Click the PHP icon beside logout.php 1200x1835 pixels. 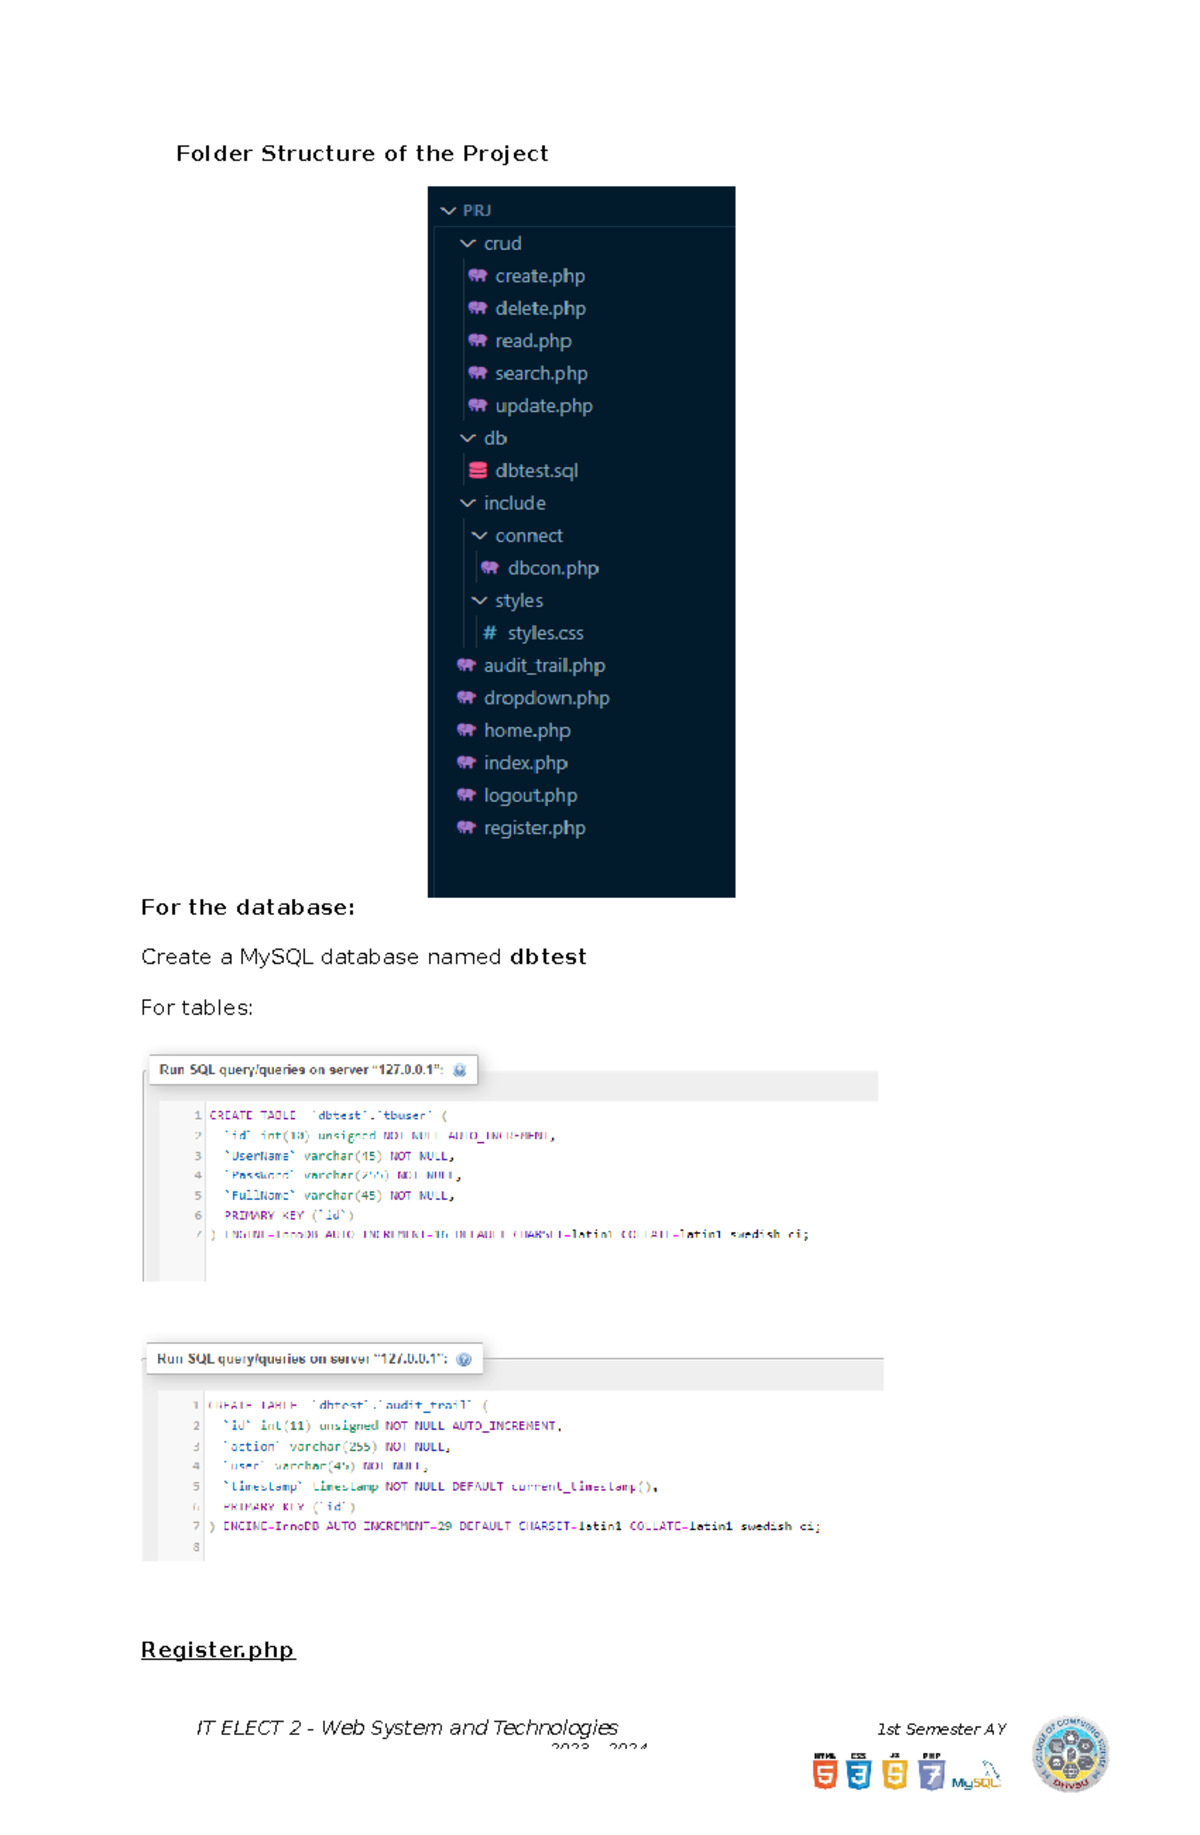click(465, 795)
